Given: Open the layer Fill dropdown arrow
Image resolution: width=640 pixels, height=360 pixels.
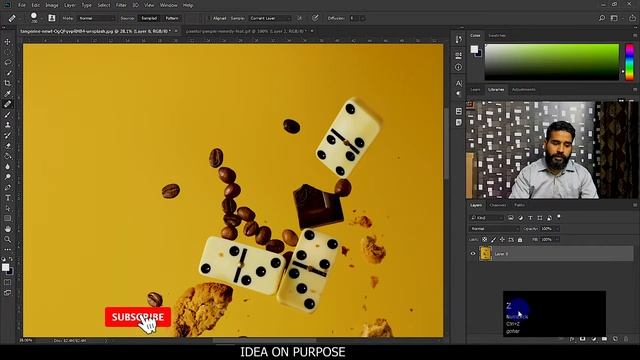Looking at the screenshot, I should tap(558, 240).
